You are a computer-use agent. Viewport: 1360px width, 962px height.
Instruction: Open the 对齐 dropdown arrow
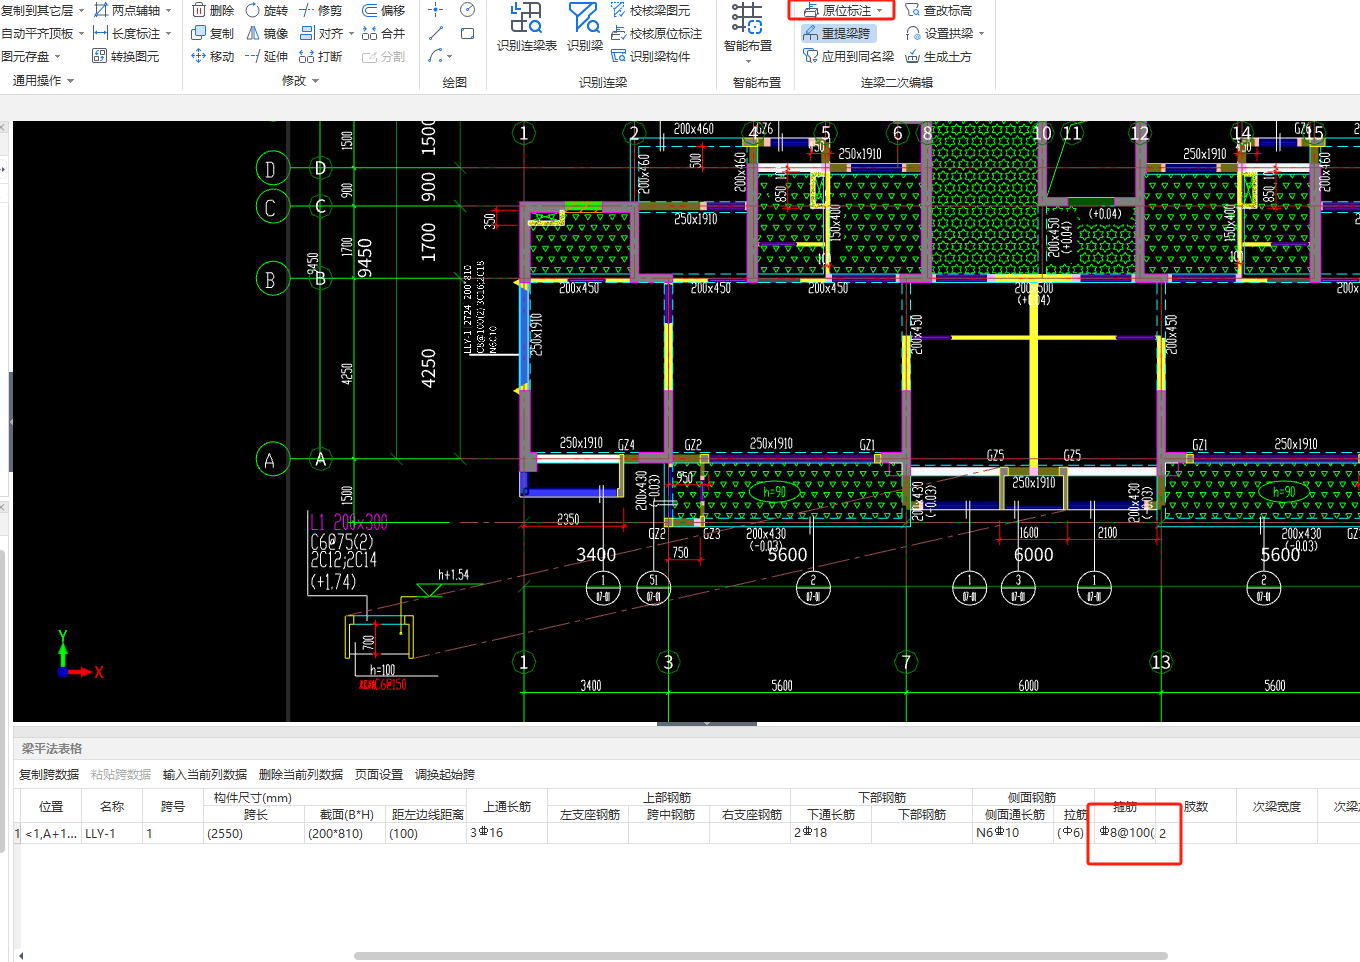(351, 34)
